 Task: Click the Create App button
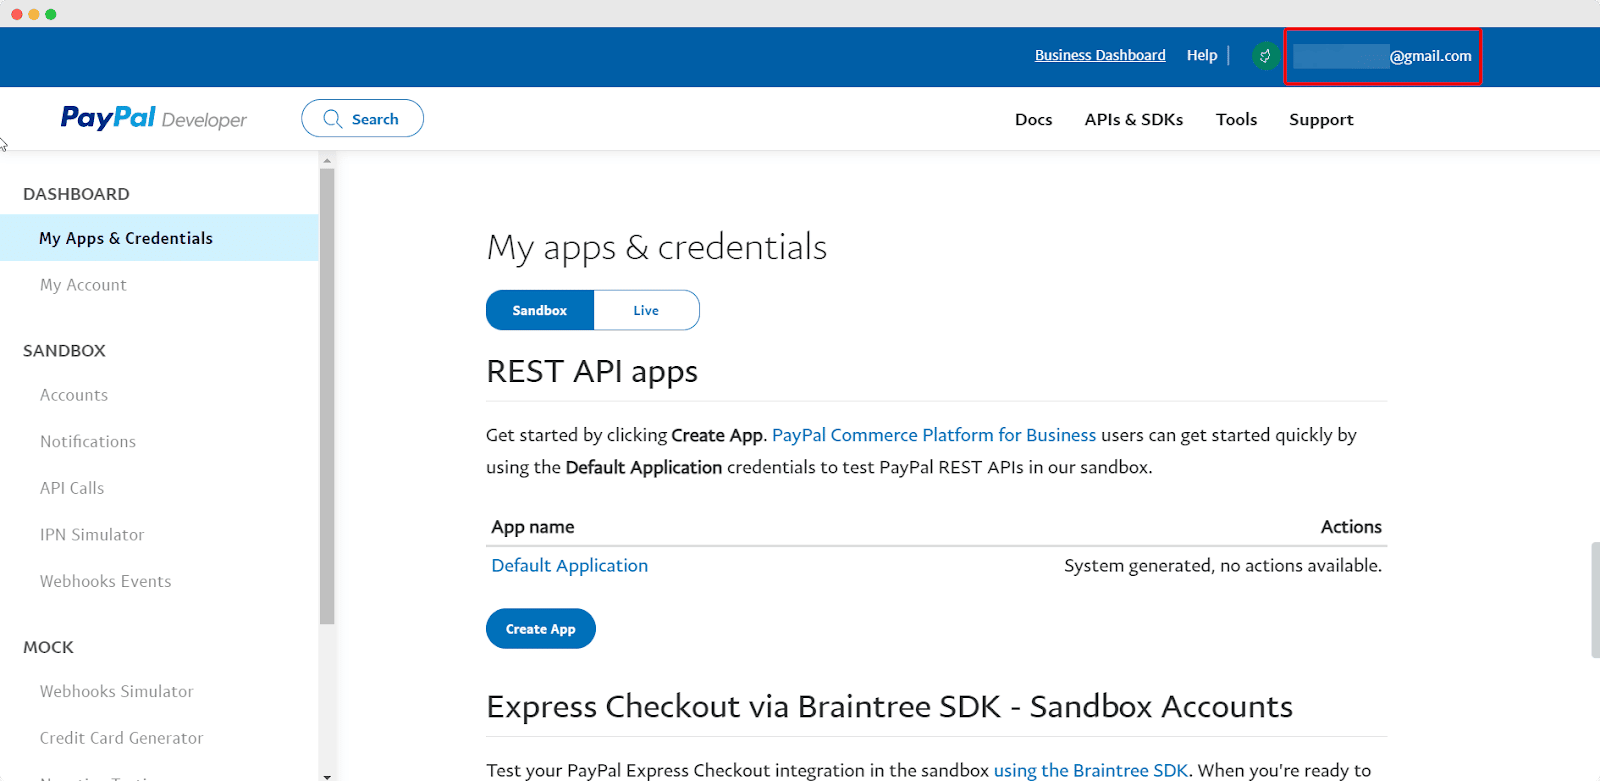[x=541, y=629]
